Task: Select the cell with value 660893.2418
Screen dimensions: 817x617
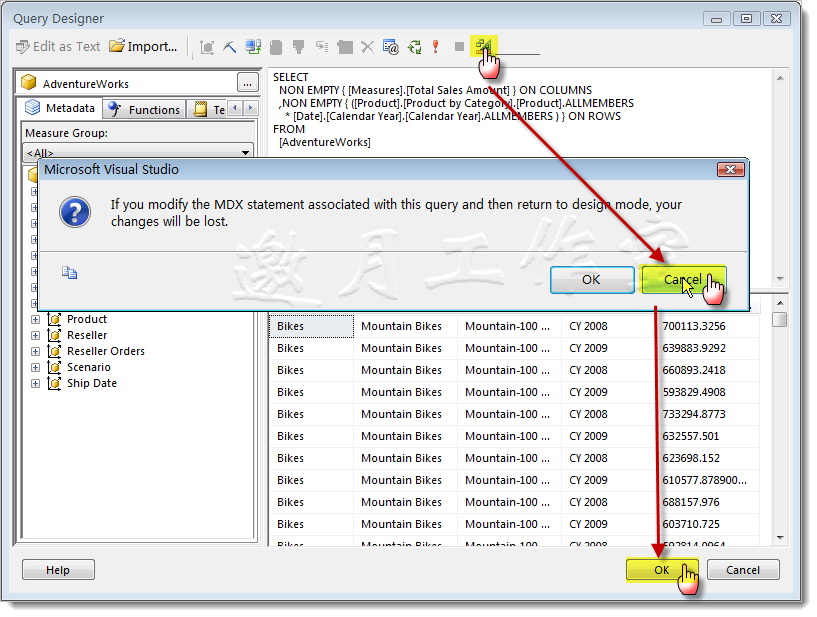Action: coord(707,370)
